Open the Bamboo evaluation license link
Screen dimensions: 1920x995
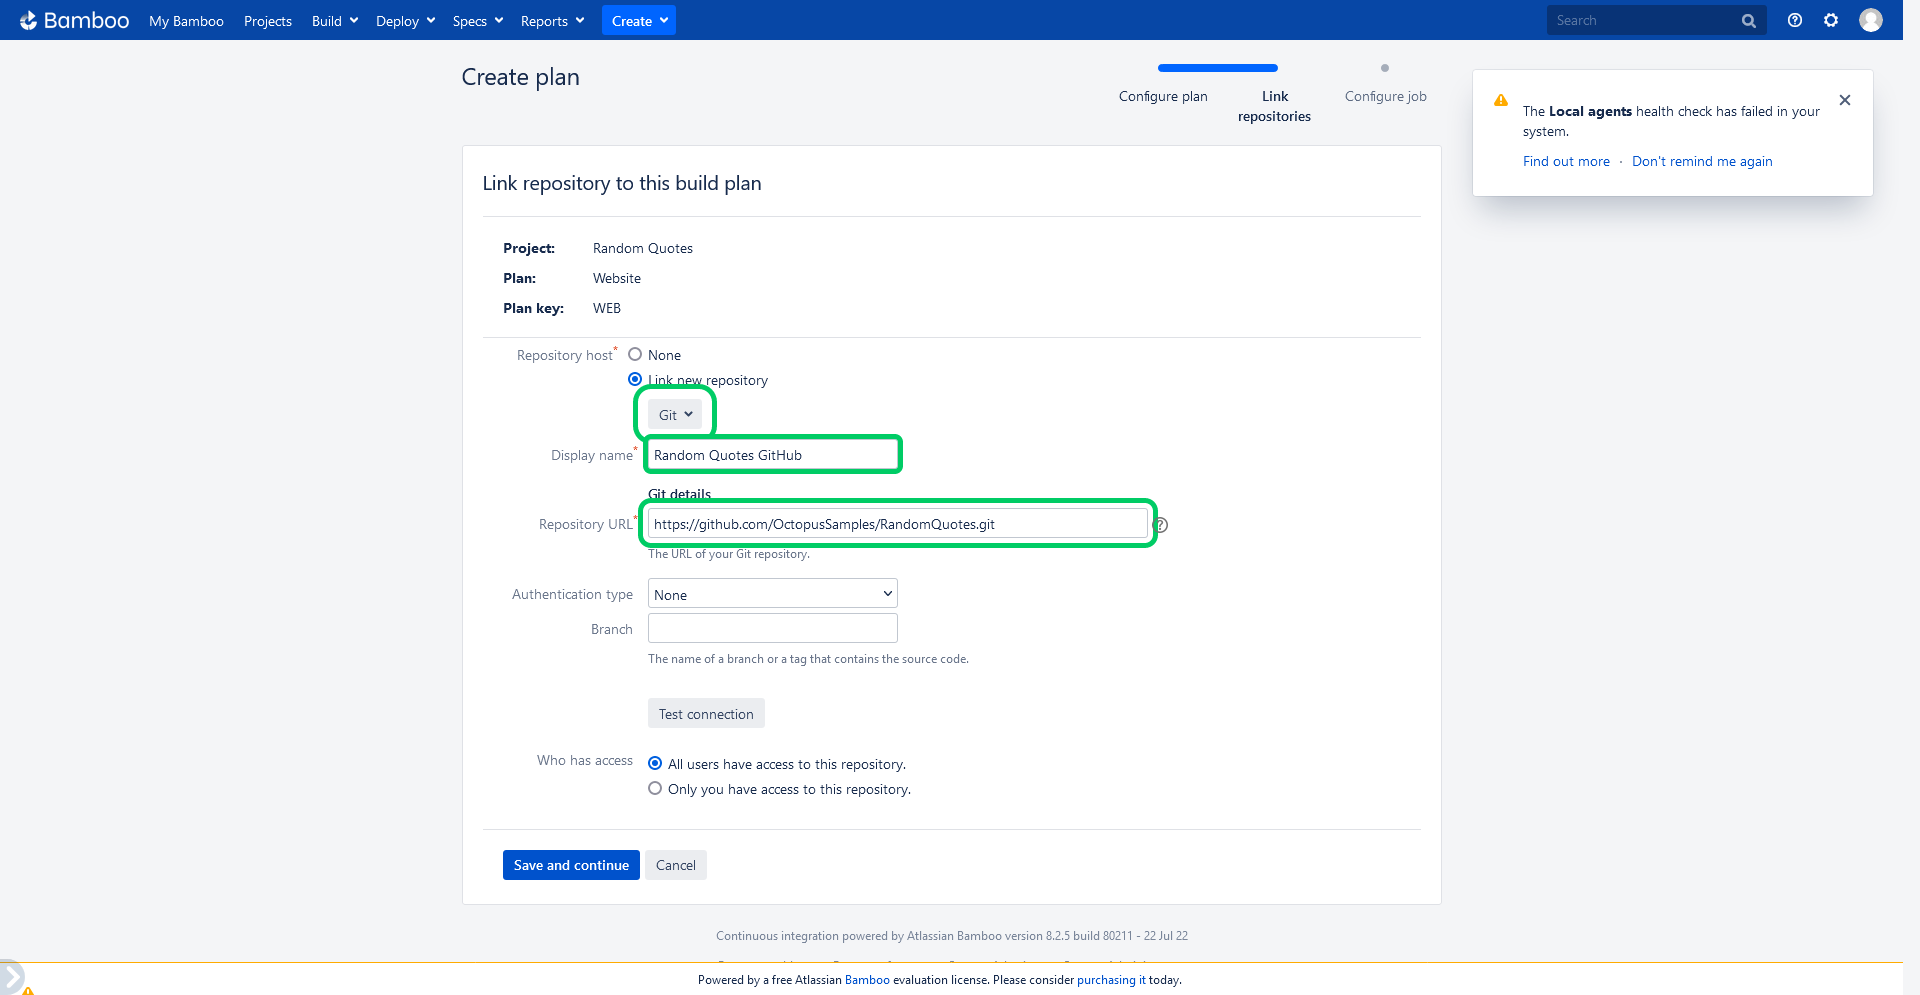(867, 980)
